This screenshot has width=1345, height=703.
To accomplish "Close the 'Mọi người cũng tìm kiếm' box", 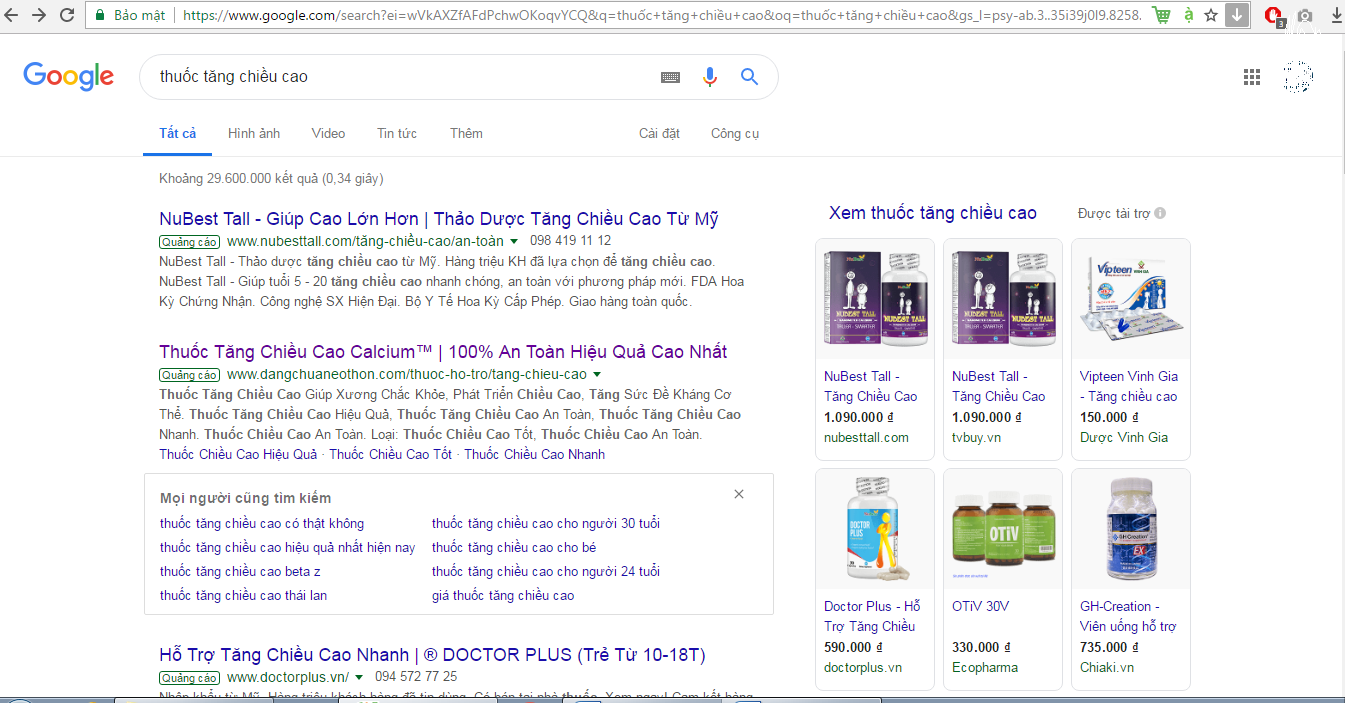I will (x=739, y=494).
